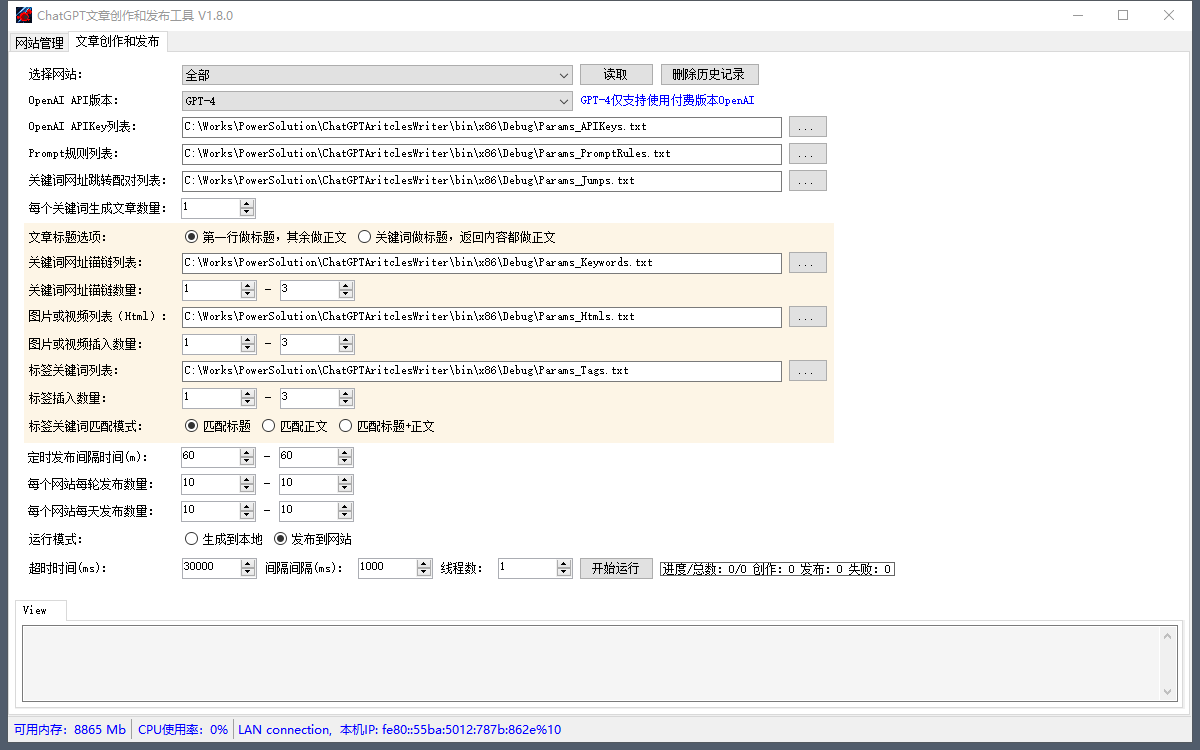
Task: Select 关键词做标题，返回内容都做正文 radio option
Action: coord(457,238)
